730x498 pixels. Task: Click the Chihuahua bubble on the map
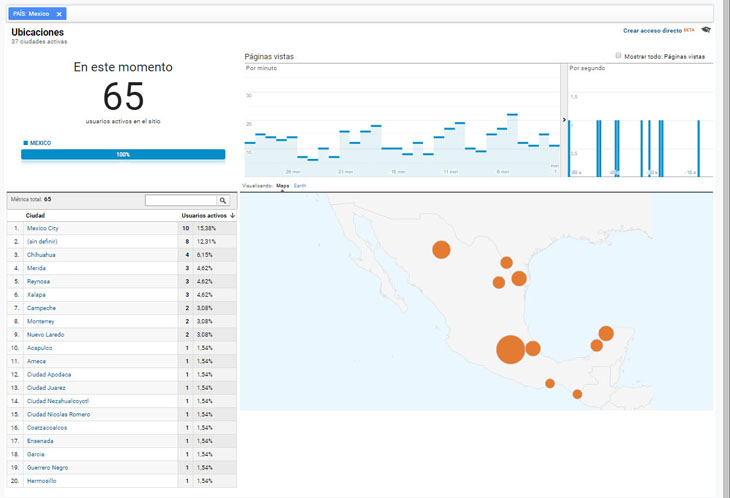pyautogui.click(x=441, y=250)
